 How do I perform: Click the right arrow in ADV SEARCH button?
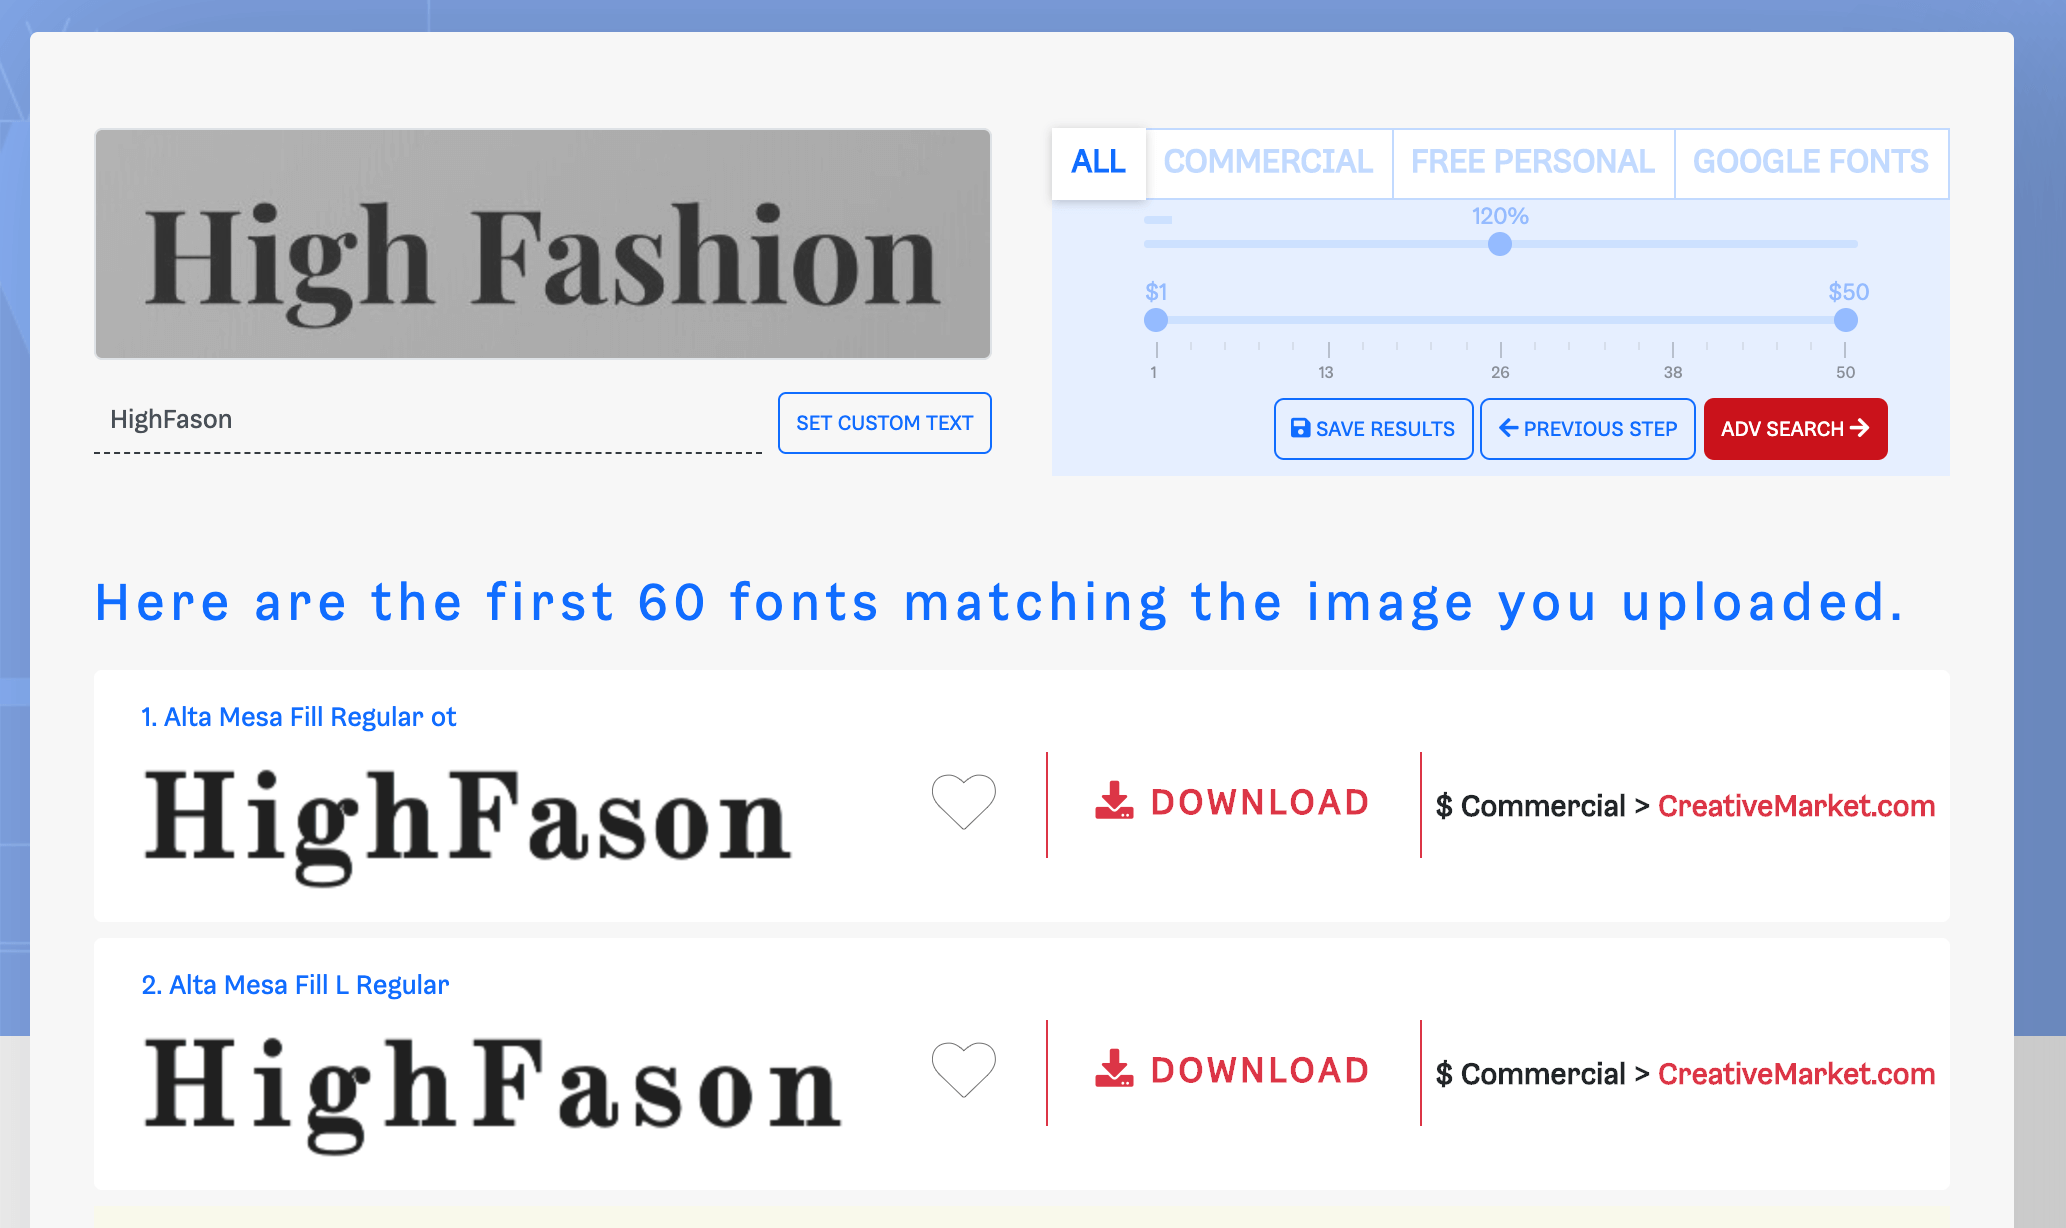pos(1860,428)
